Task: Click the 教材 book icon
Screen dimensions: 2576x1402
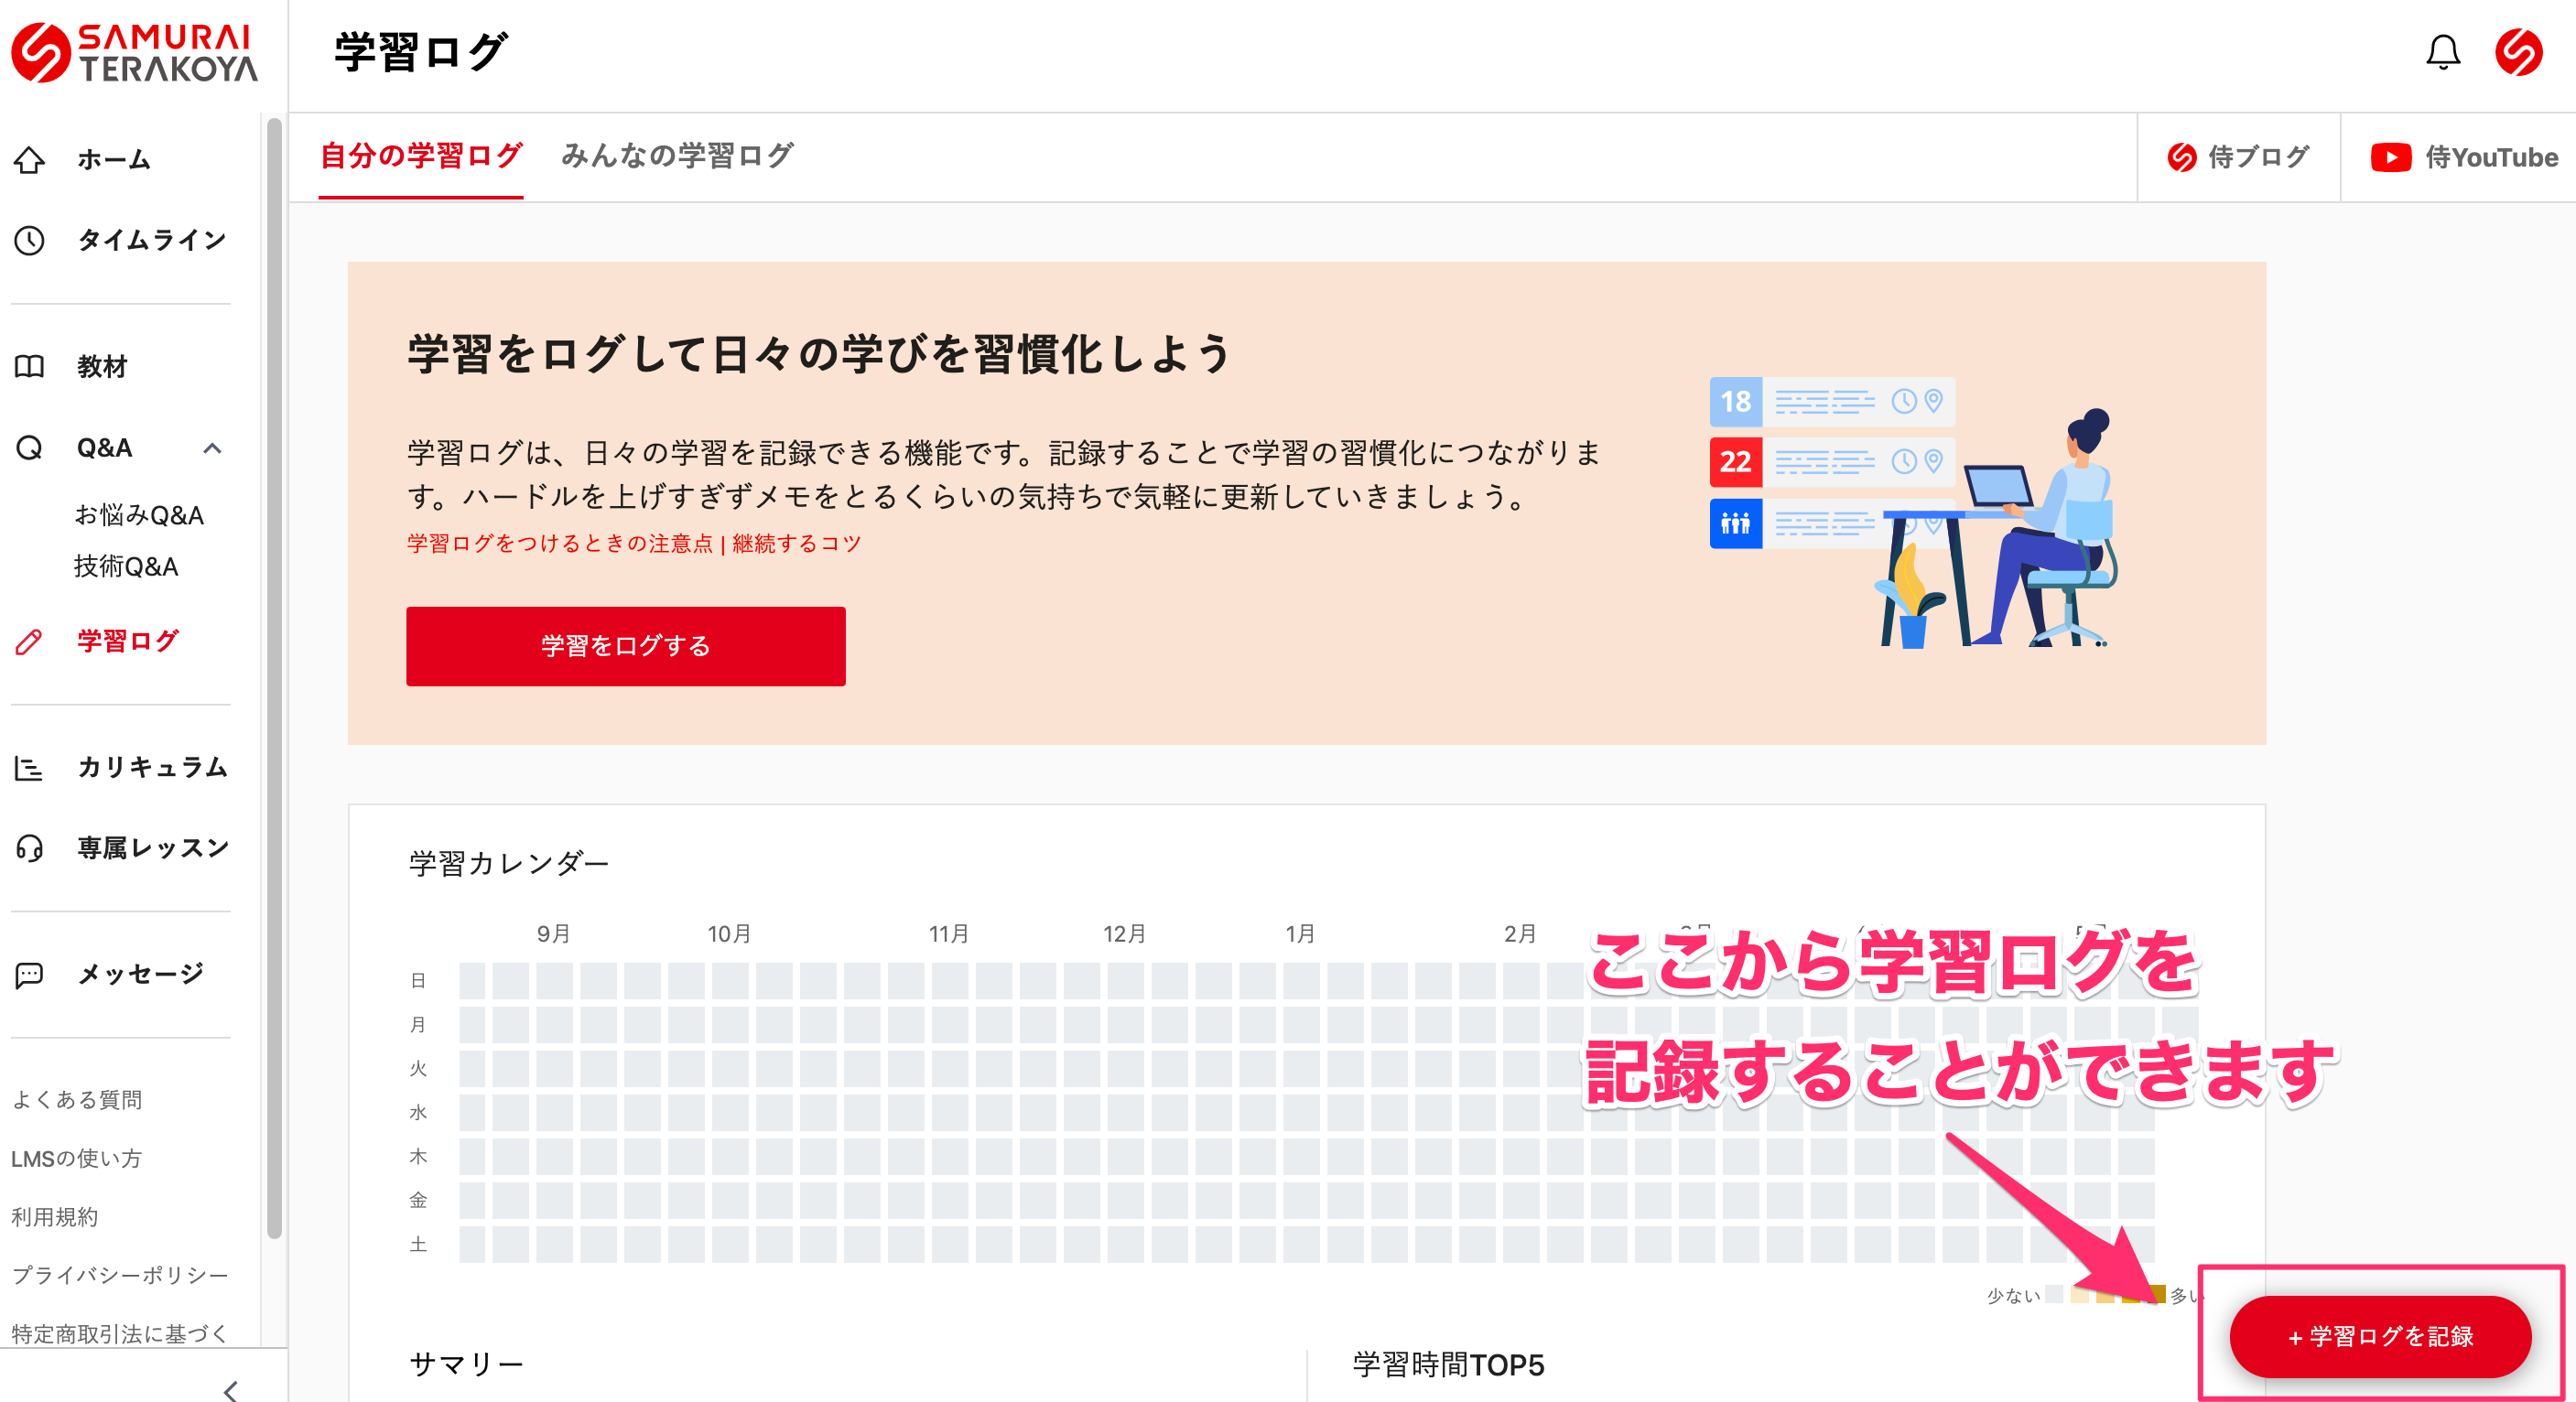Action: 30,366
